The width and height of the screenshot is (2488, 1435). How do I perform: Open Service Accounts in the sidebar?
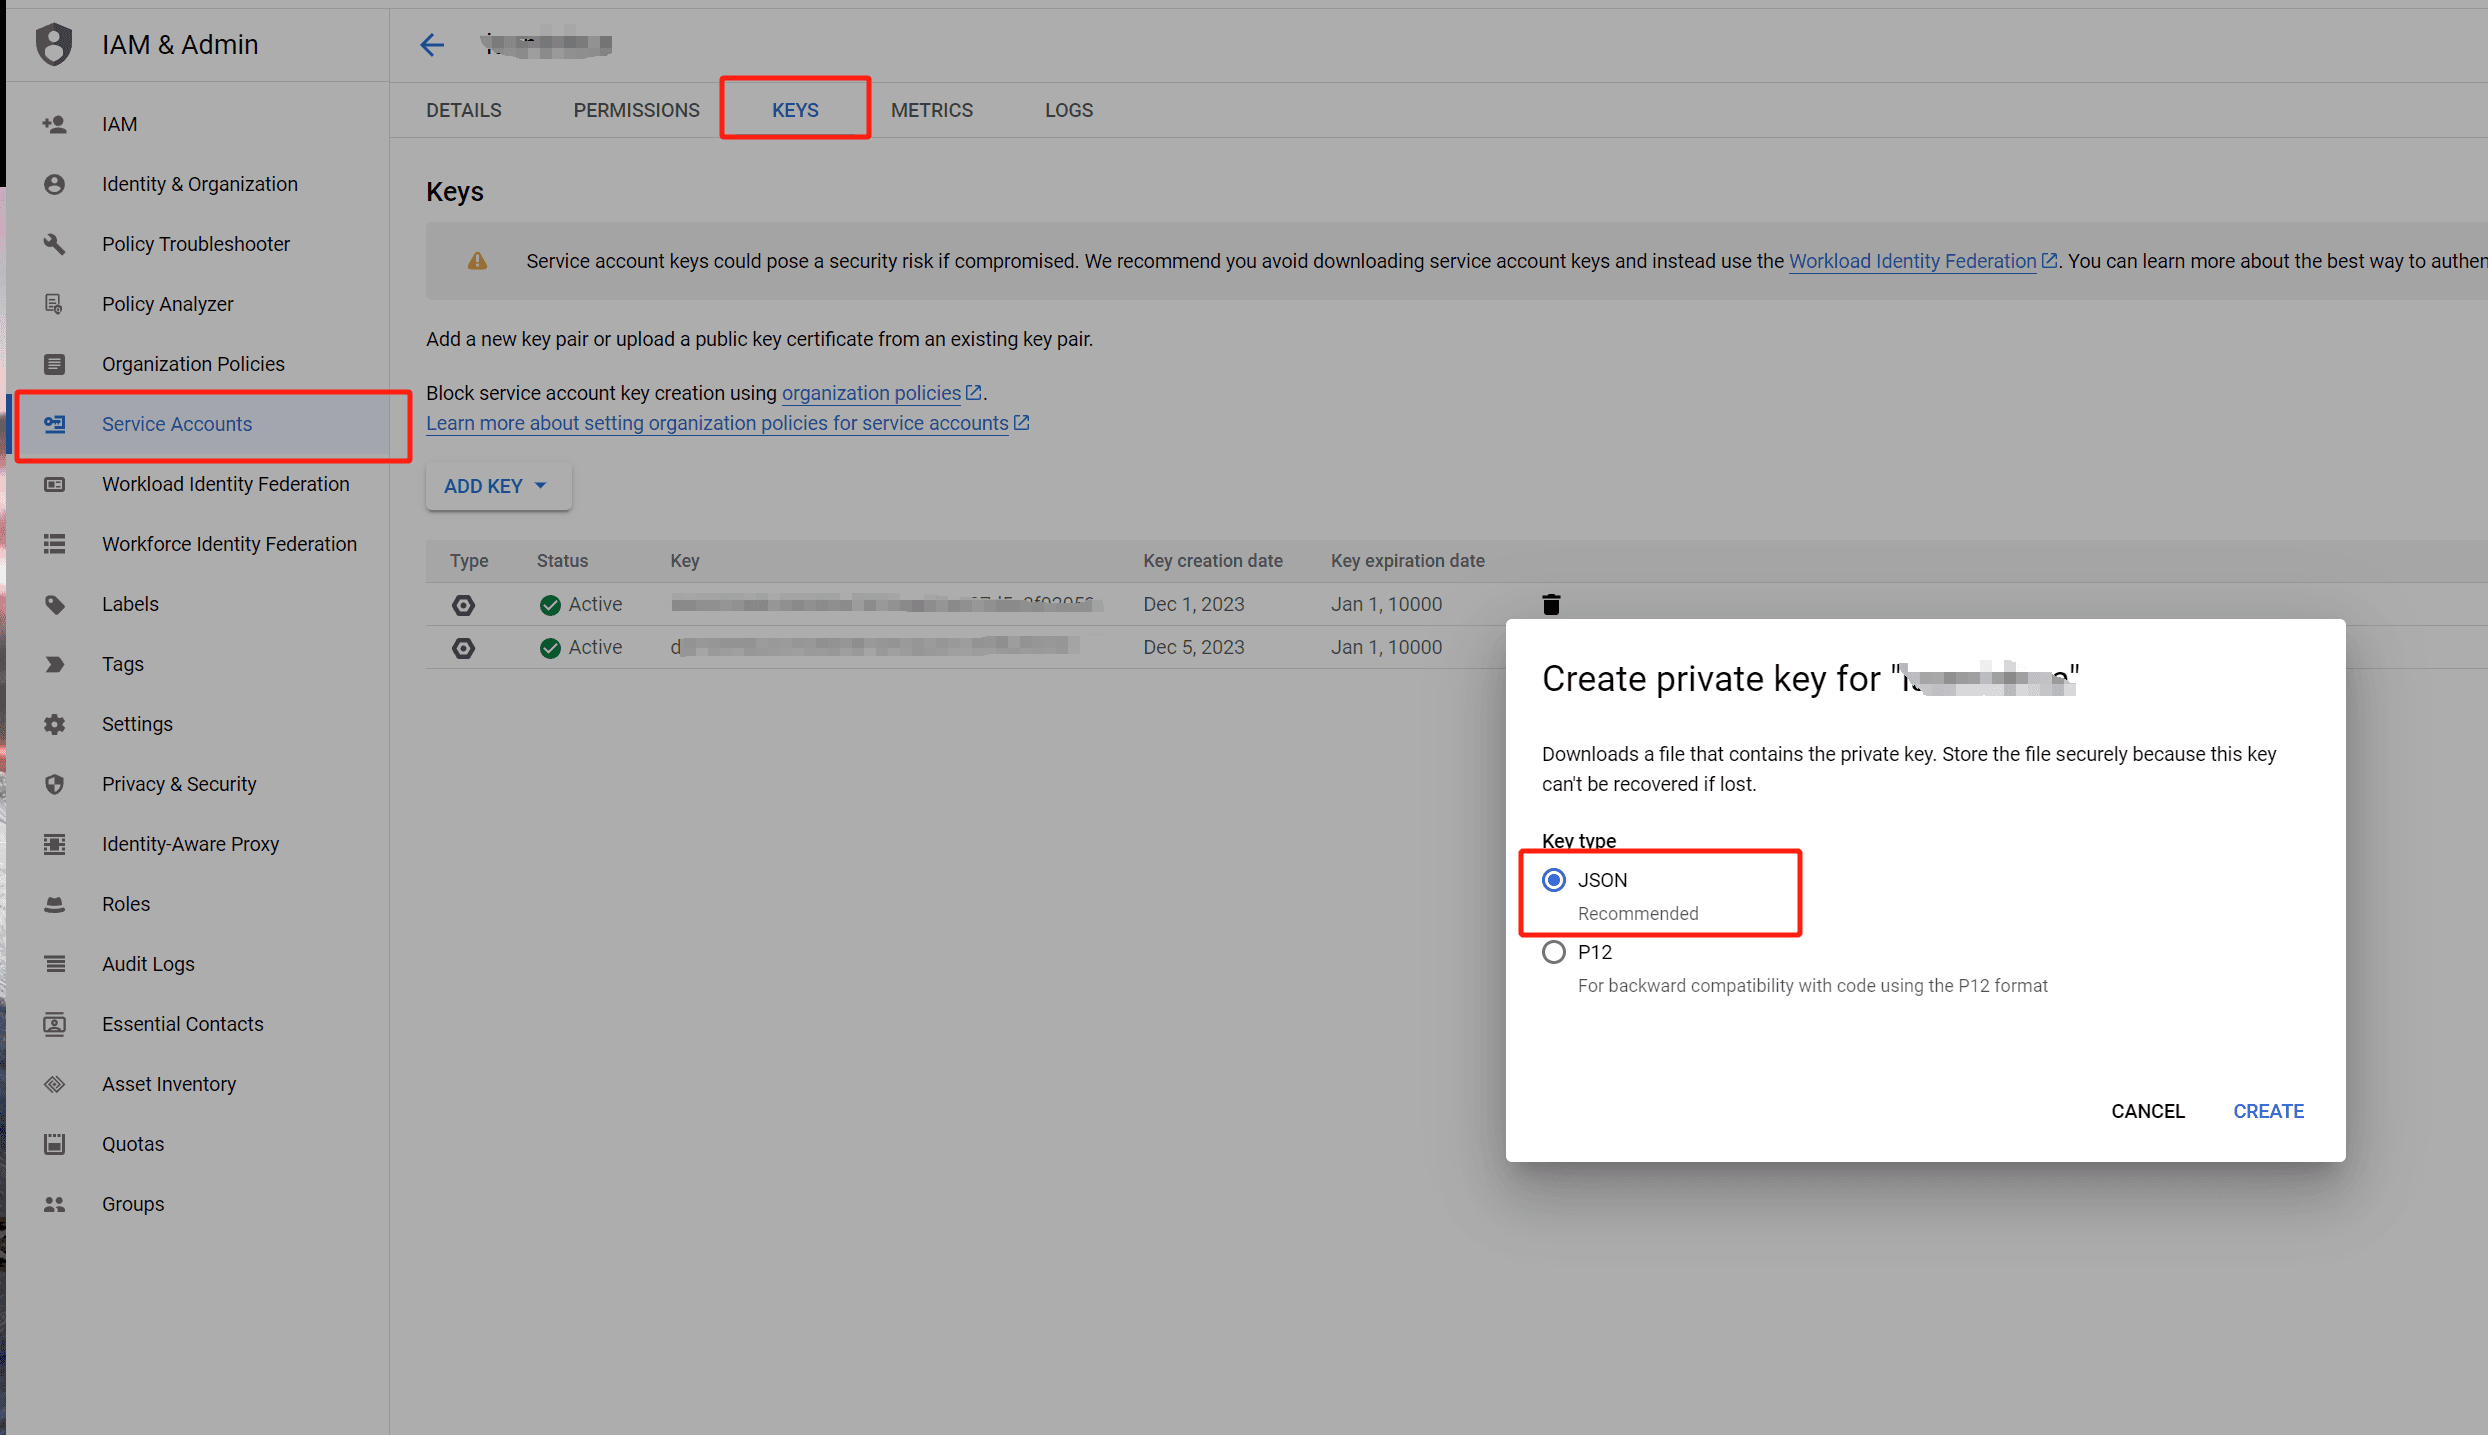200,424
